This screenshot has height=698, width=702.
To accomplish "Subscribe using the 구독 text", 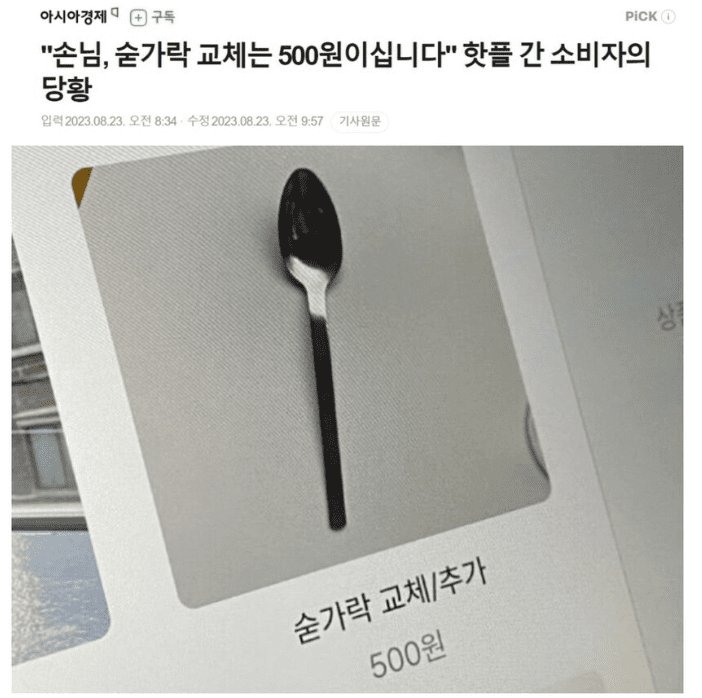I will tap(163, 17).
